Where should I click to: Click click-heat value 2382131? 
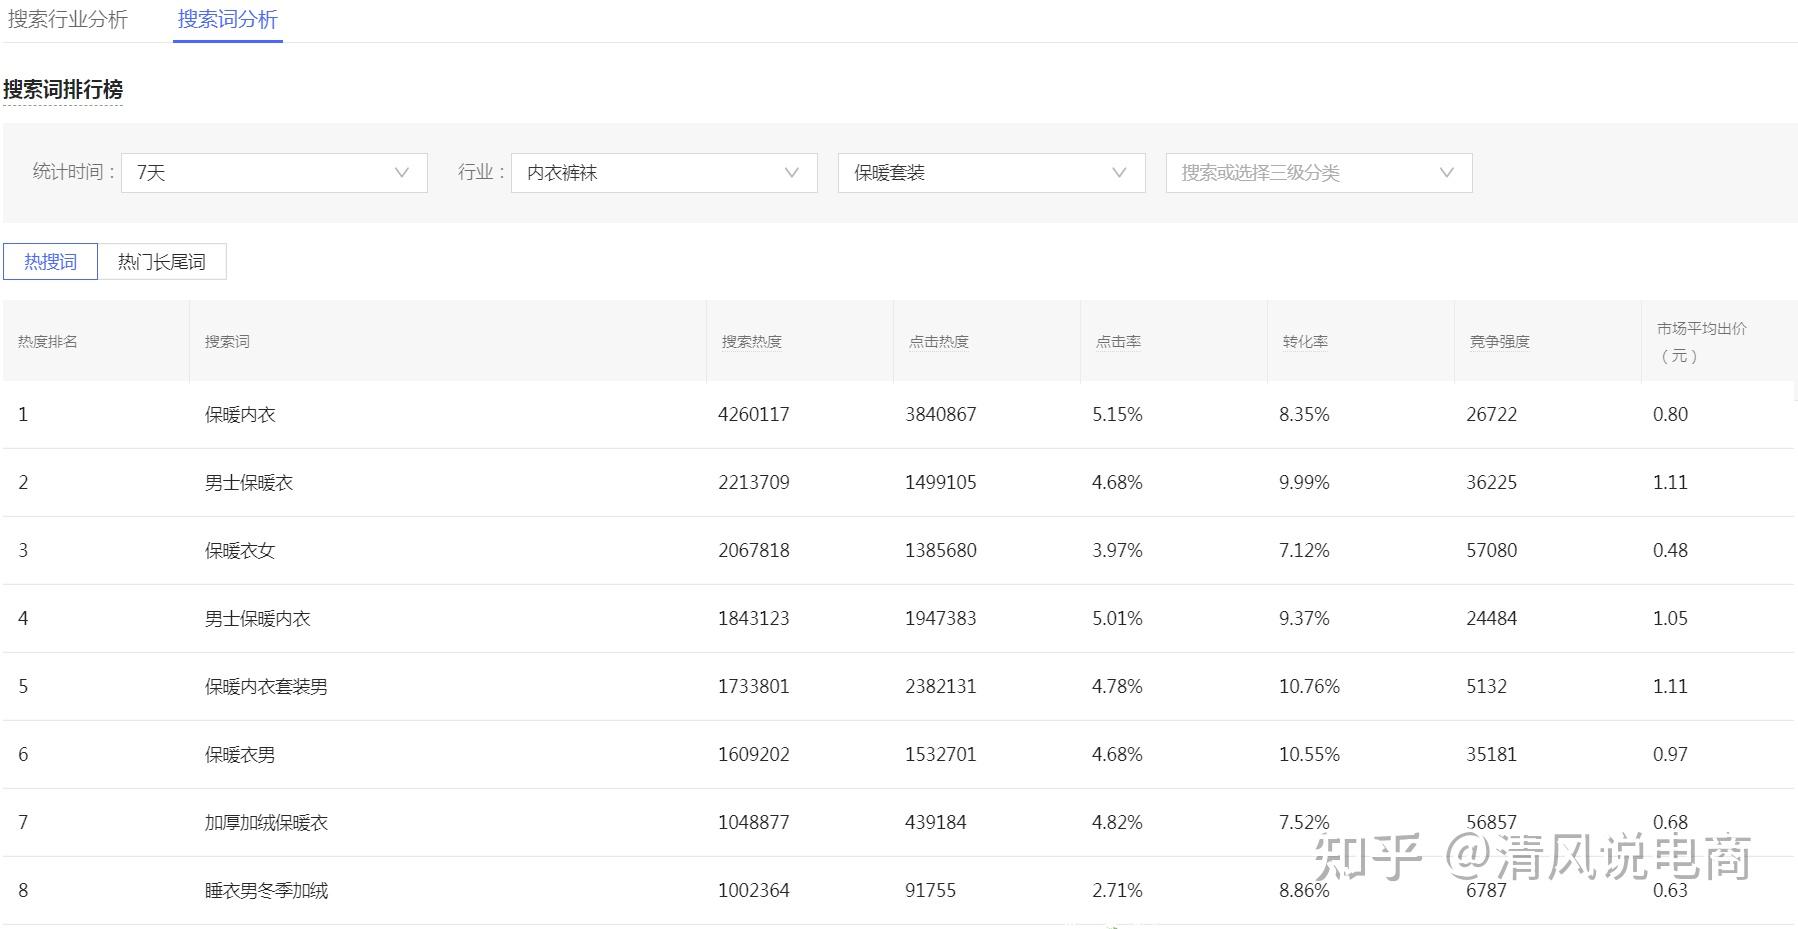click(941, 687)
